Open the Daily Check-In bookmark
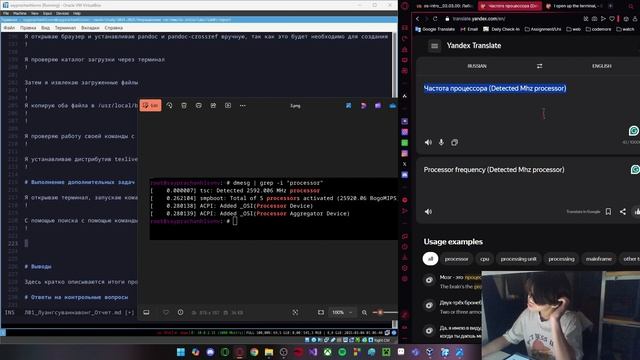The image size is (640, 360). pyautogui.click(x=501, y=29)
